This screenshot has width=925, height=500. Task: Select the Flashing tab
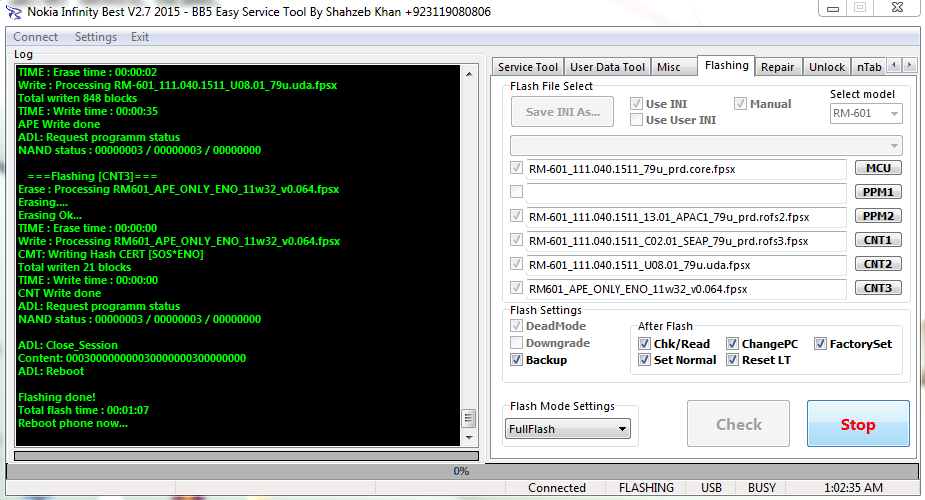pyautogui.click(x=726, y=65)
